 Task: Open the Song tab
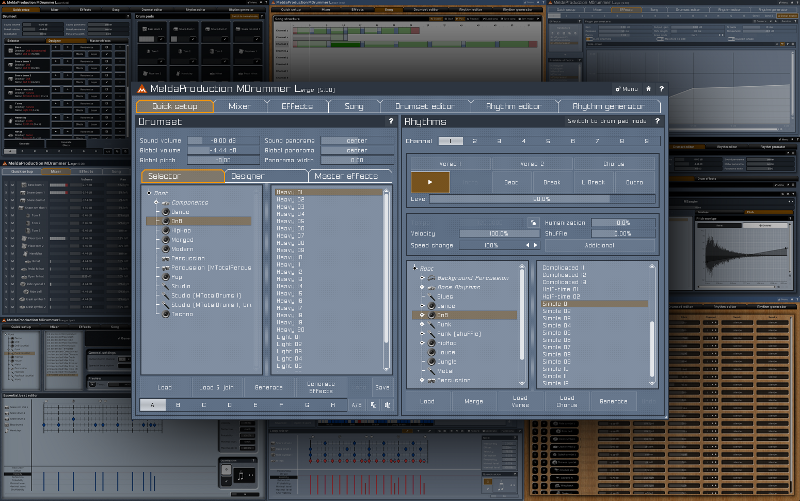(x=354, y=106)
